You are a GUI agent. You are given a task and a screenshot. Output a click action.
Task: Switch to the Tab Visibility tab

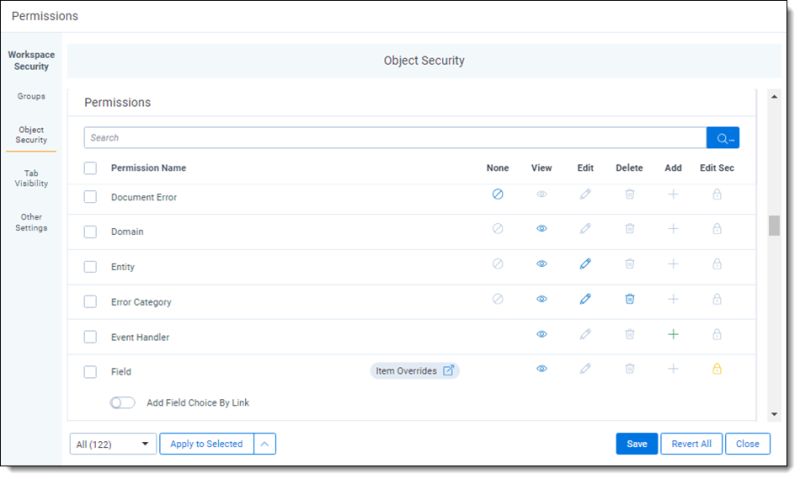31,178
